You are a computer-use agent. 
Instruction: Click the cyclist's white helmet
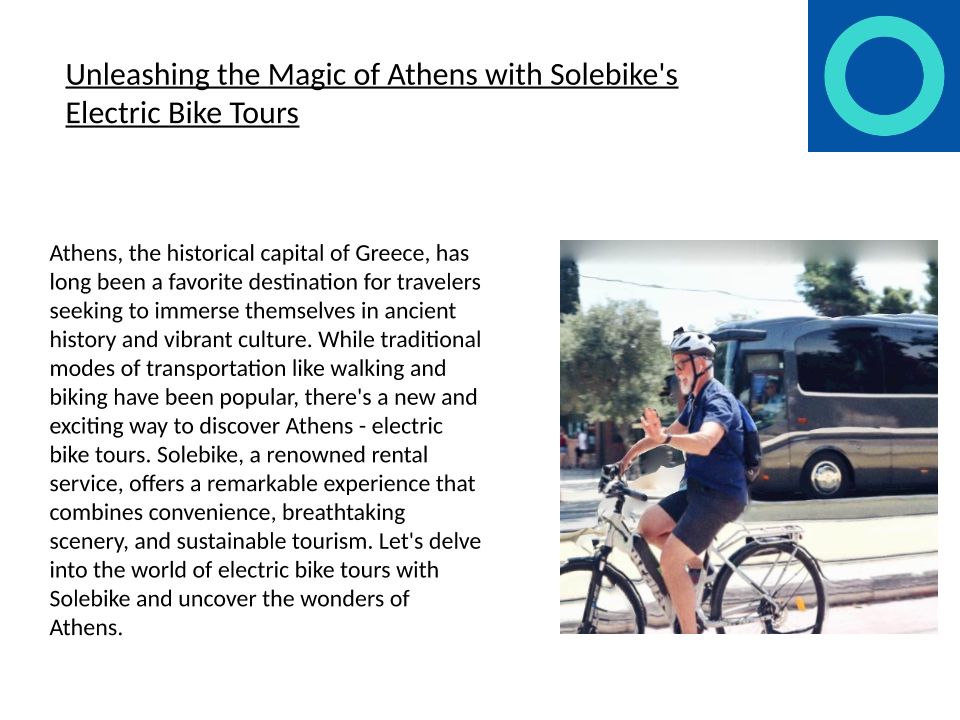tap(692, 343)
